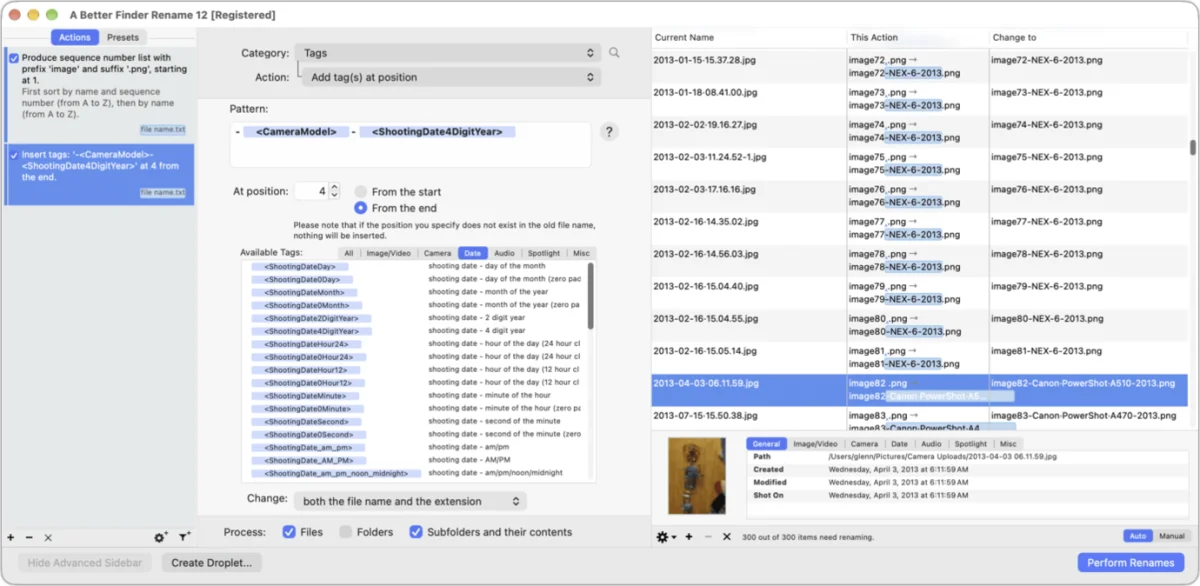Remove file with minus icon below file list
Image resolution: width=1200 pixels, height=586 pixels.
pos(707,537)
